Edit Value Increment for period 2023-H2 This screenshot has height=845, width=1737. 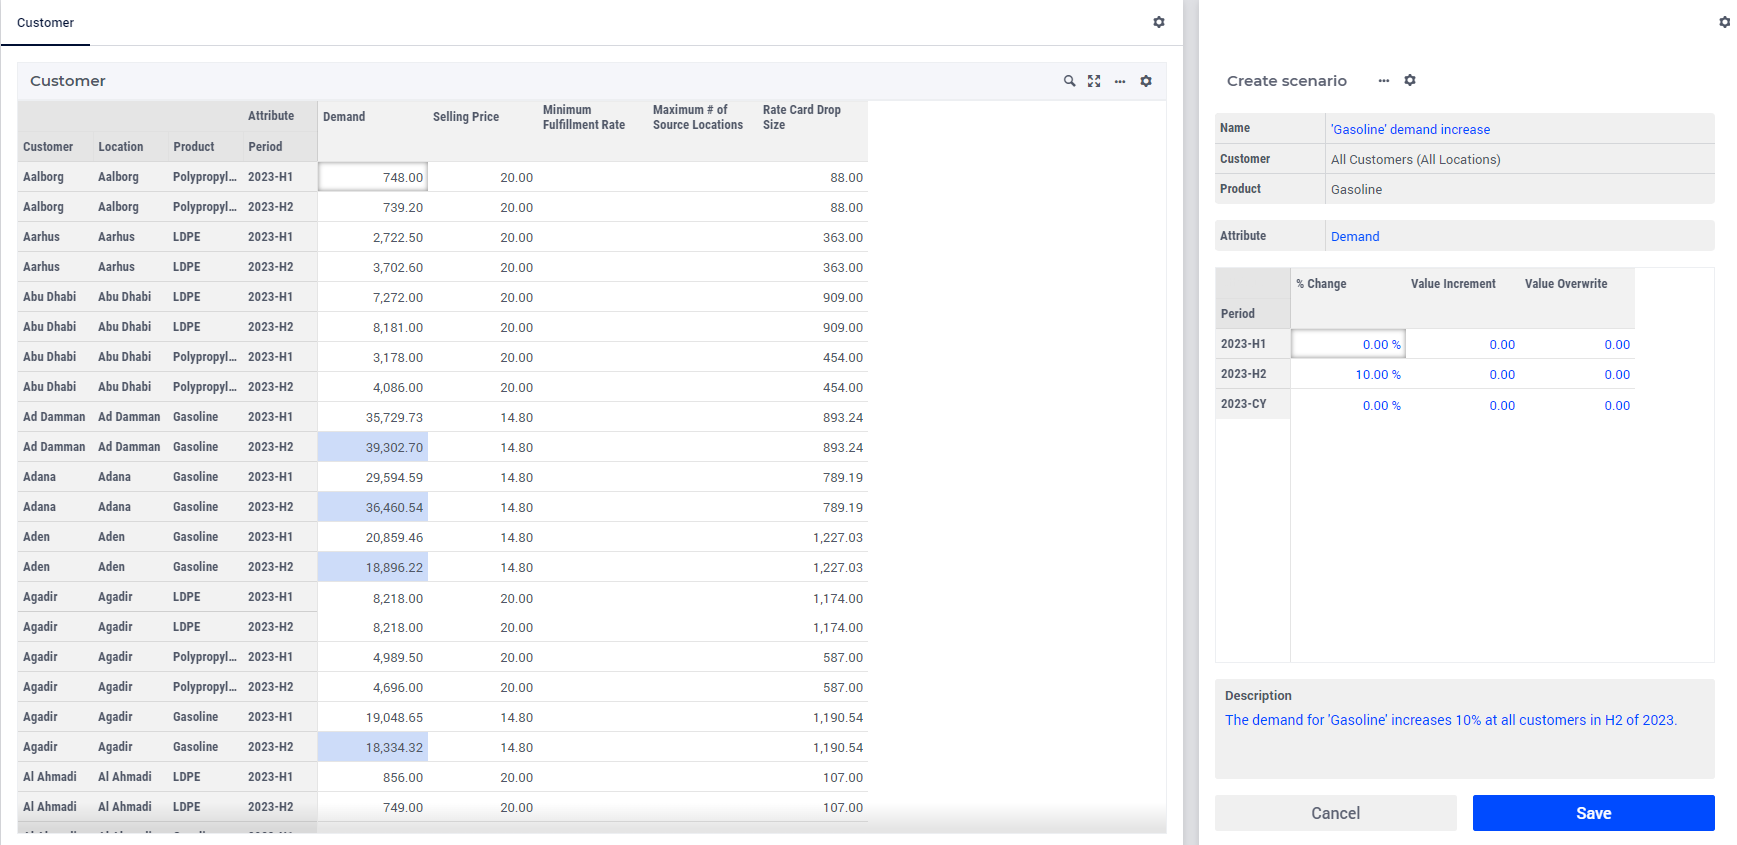[1463, 374]
